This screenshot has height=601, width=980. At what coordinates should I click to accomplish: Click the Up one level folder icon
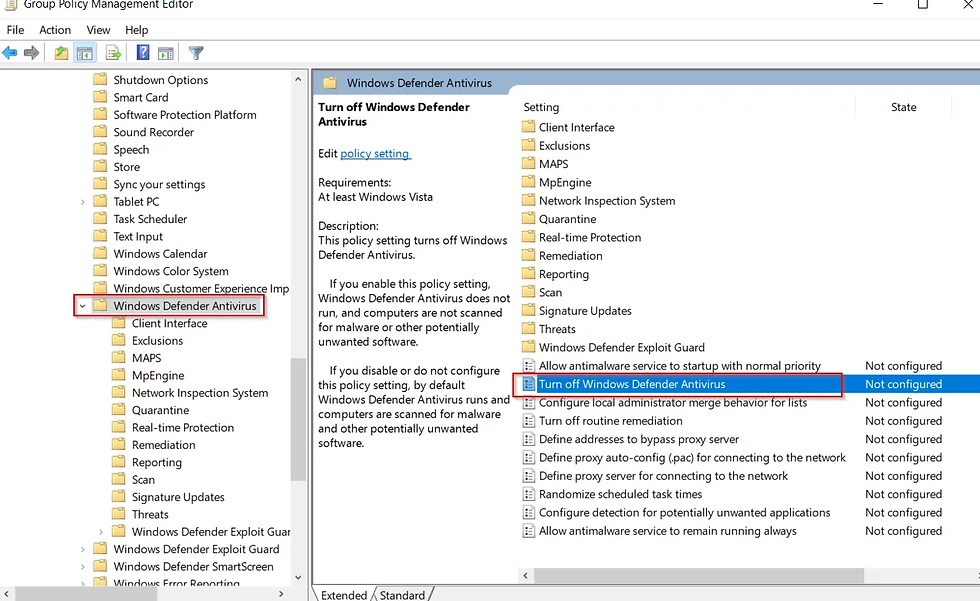pyautogui.click(x=61, y=53)
